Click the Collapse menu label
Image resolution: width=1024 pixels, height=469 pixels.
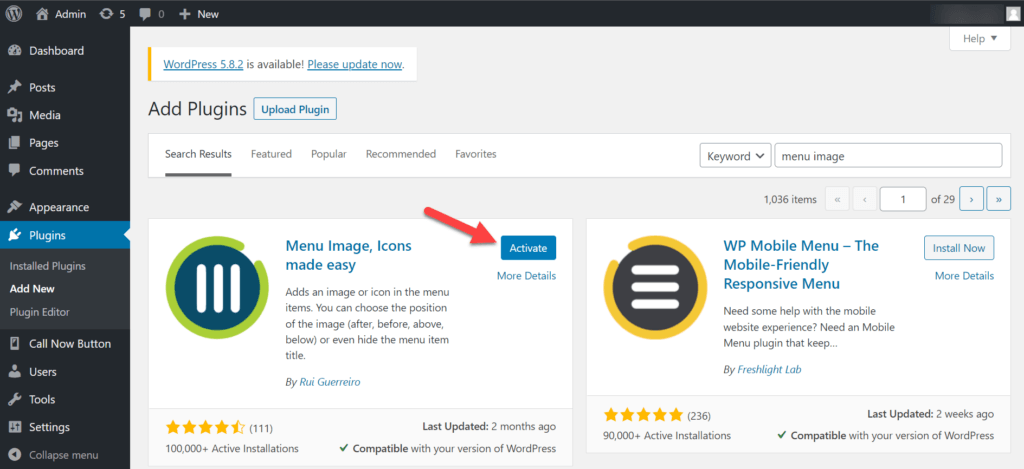(64, 455)
